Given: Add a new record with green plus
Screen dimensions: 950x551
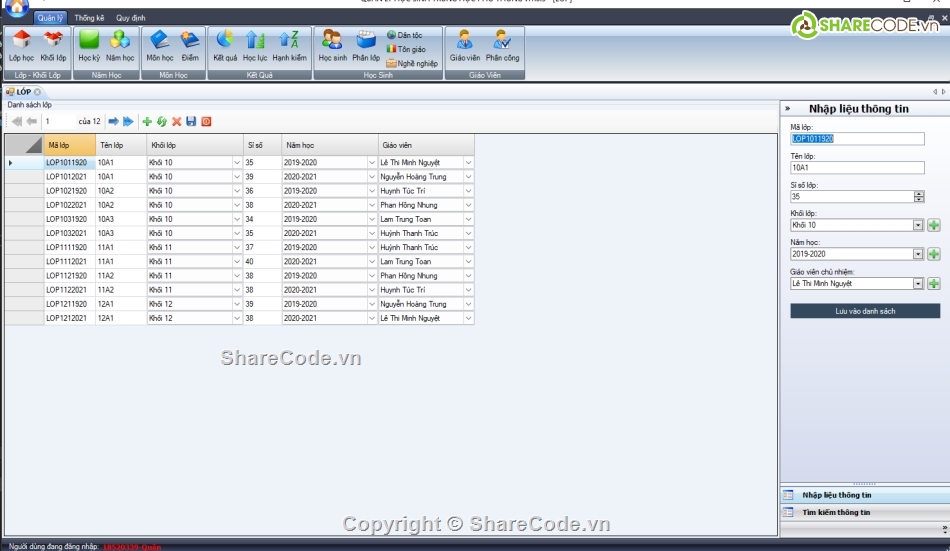Looking at the screenshot, I should 147,121.
